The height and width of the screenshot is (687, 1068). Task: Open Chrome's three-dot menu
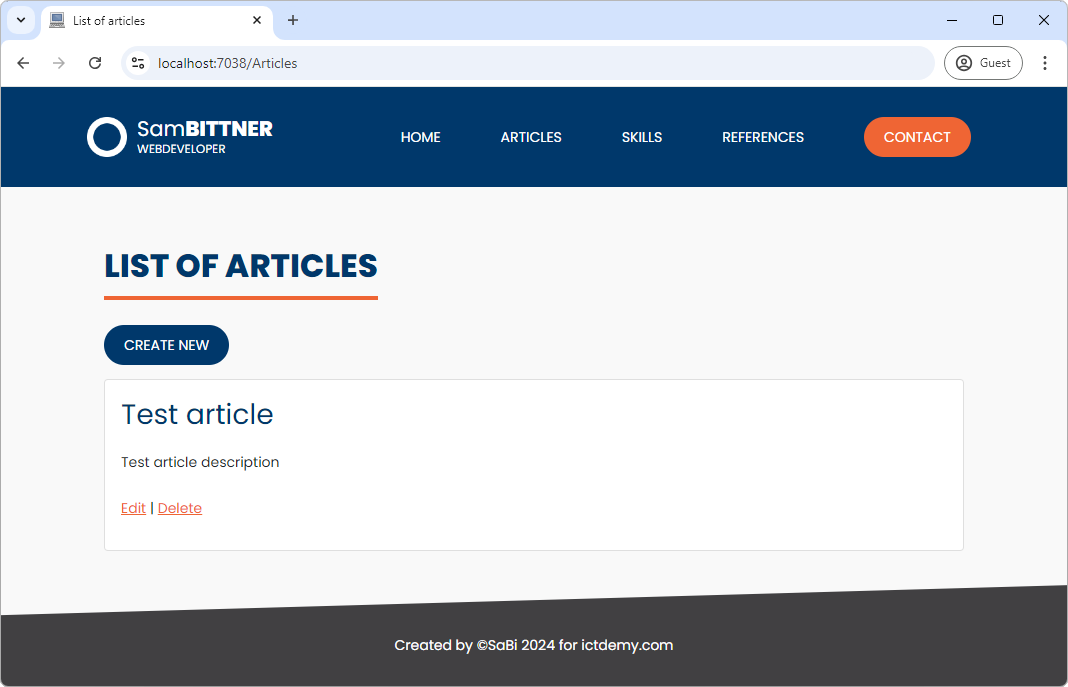pyautogui.click(x=1045, y=63)
